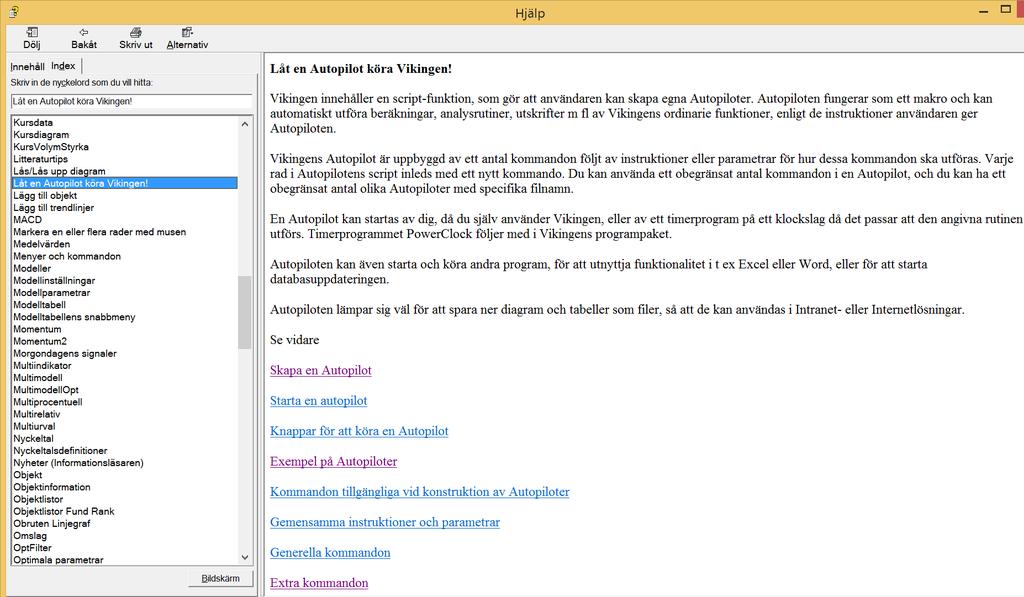
Task: Select KursVolymStyrka index entry
Action: 51,147
